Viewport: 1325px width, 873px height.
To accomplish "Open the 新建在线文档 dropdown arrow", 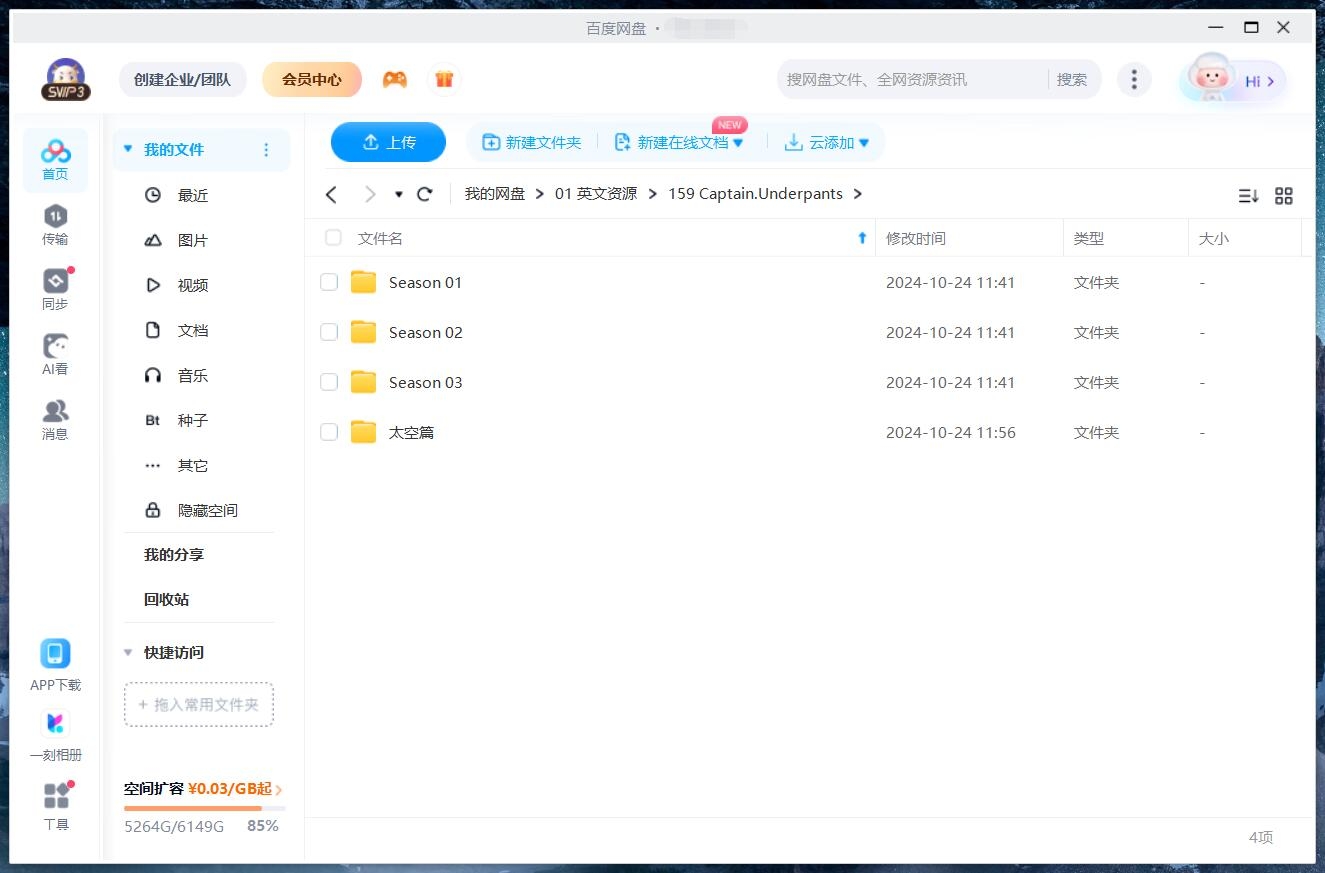I will pyautogui.click(x=740, y=142).
